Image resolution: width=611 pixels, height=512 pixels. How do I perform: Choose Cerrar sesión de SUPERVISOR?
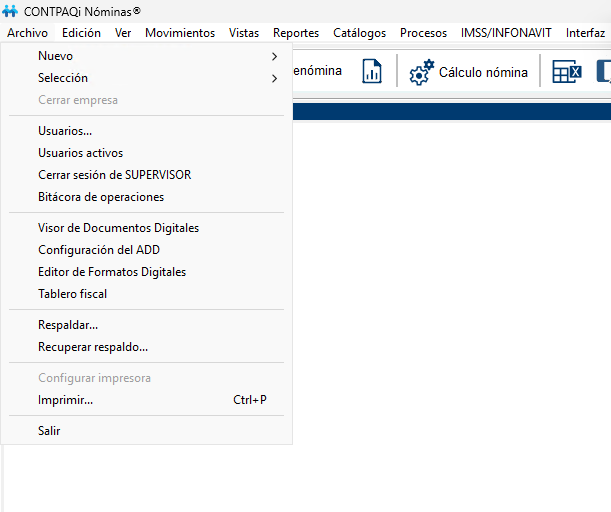point(147,175)
